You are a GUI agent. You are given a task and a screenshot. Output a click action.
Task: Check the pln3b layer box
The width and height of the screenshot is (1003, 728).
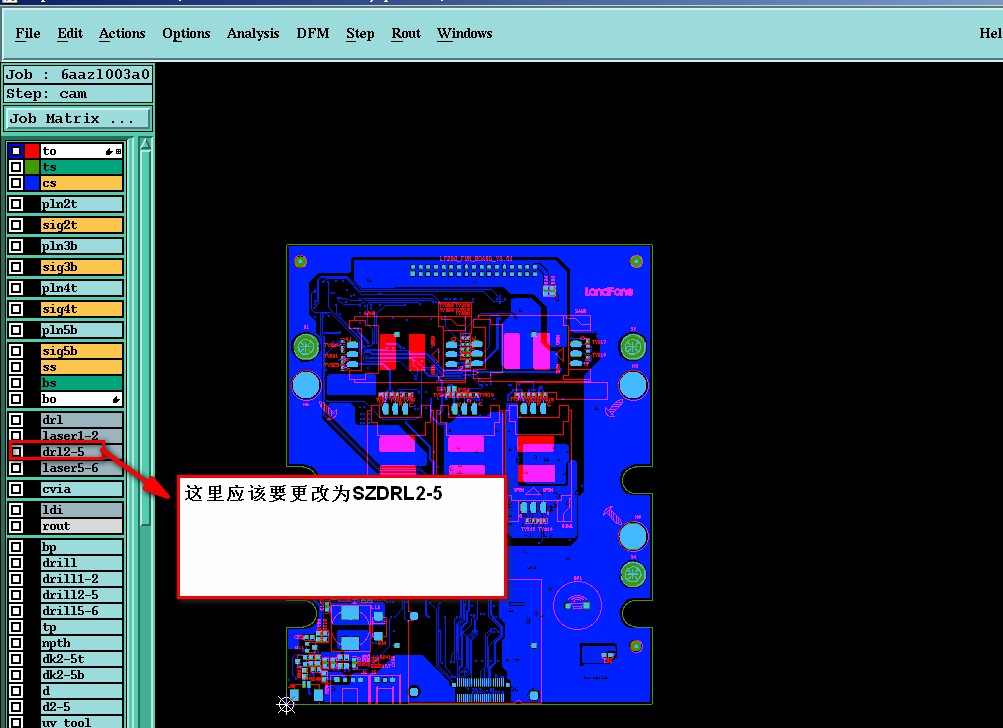(16, 246)
